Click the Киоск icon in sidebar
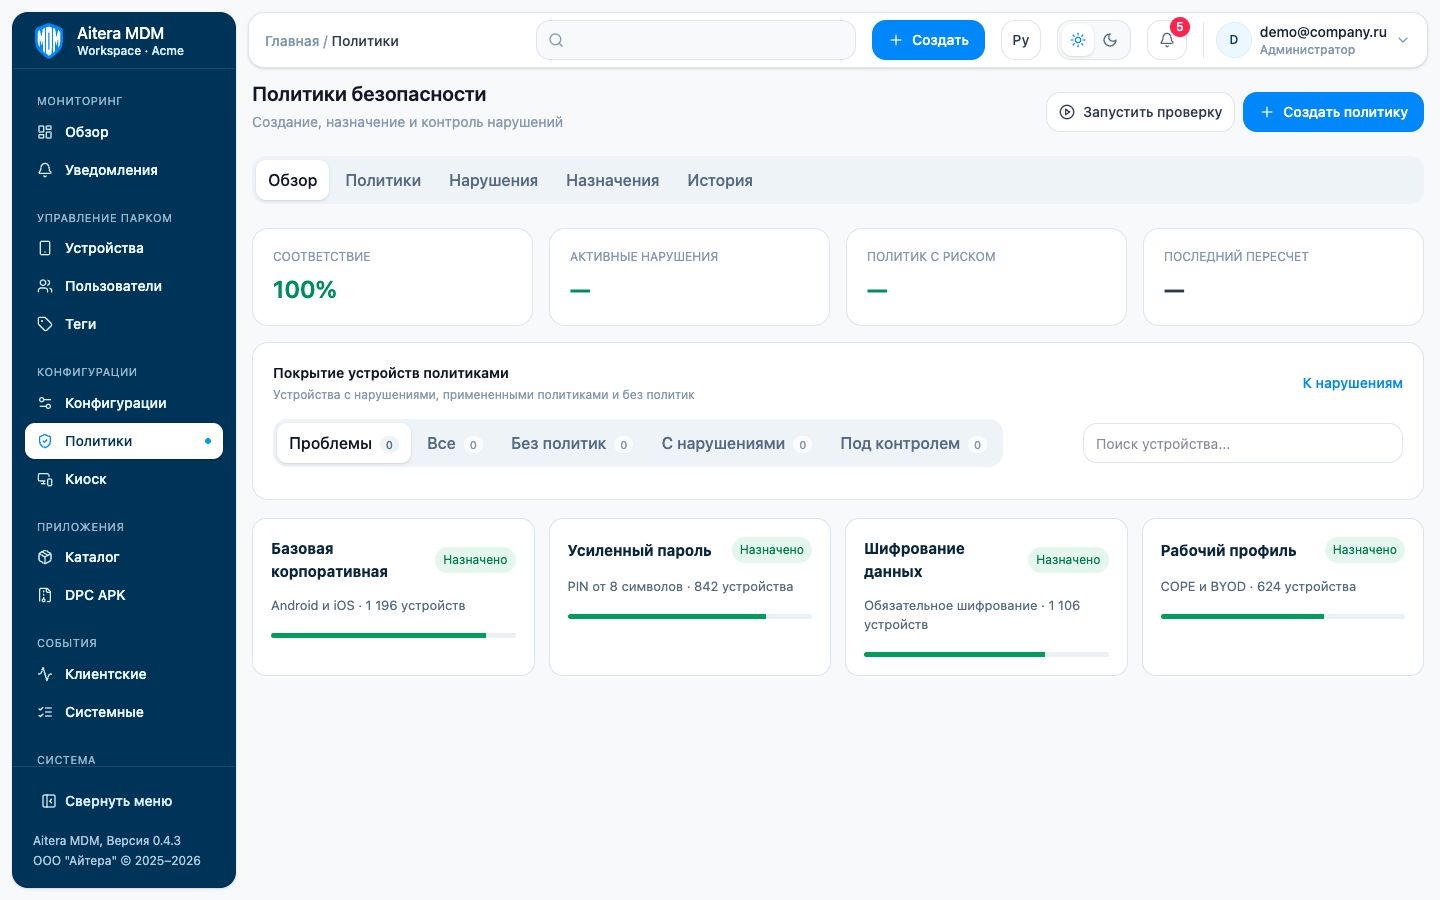1440x900 pixels. [45, 479]
